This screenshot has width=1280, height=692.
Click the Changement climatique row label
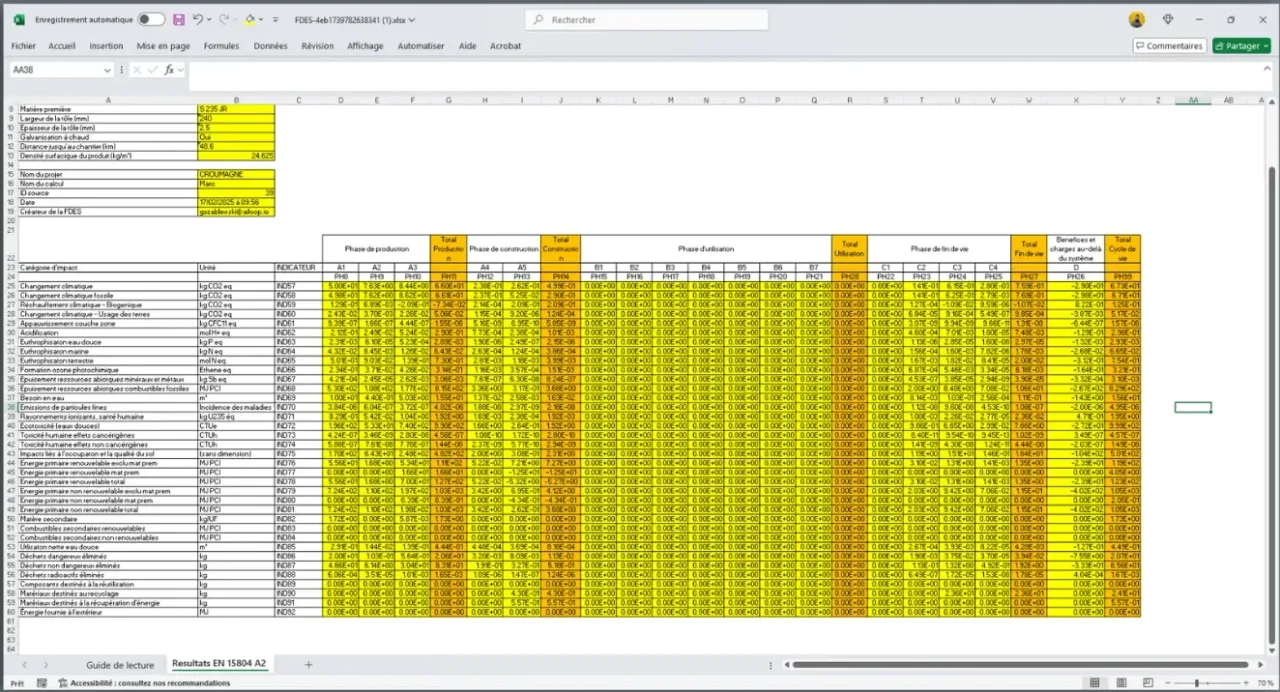(x=108, y=286)
